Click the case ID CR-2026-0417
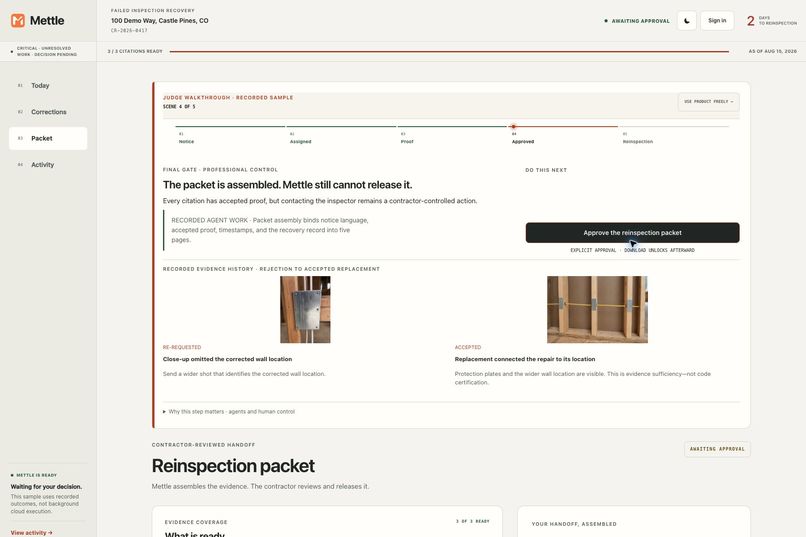 [129, 31]
